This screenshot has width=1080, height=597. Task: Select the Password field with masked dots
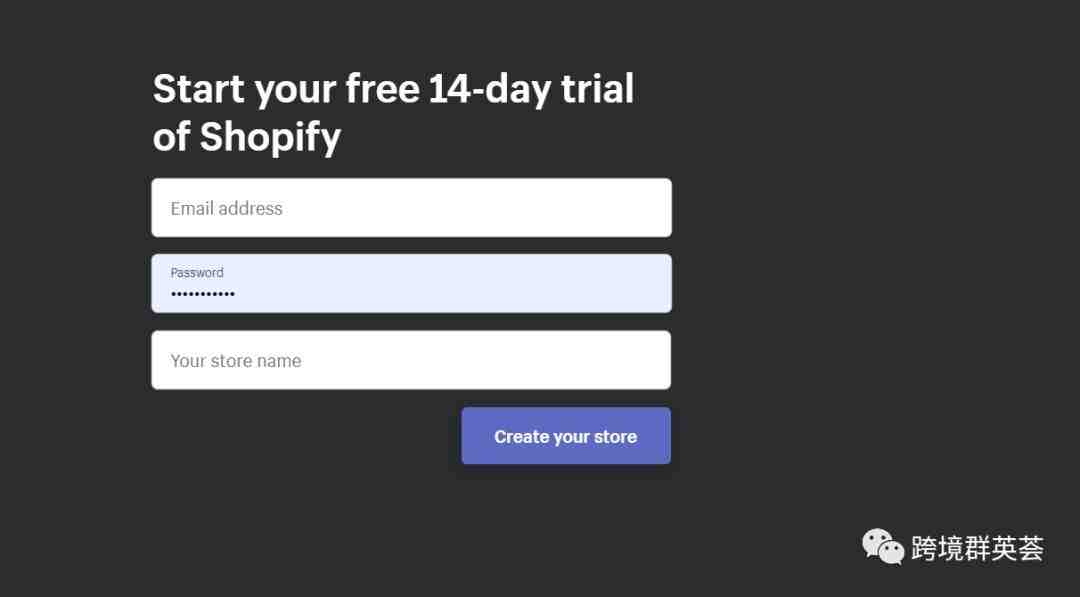[411, 284]
